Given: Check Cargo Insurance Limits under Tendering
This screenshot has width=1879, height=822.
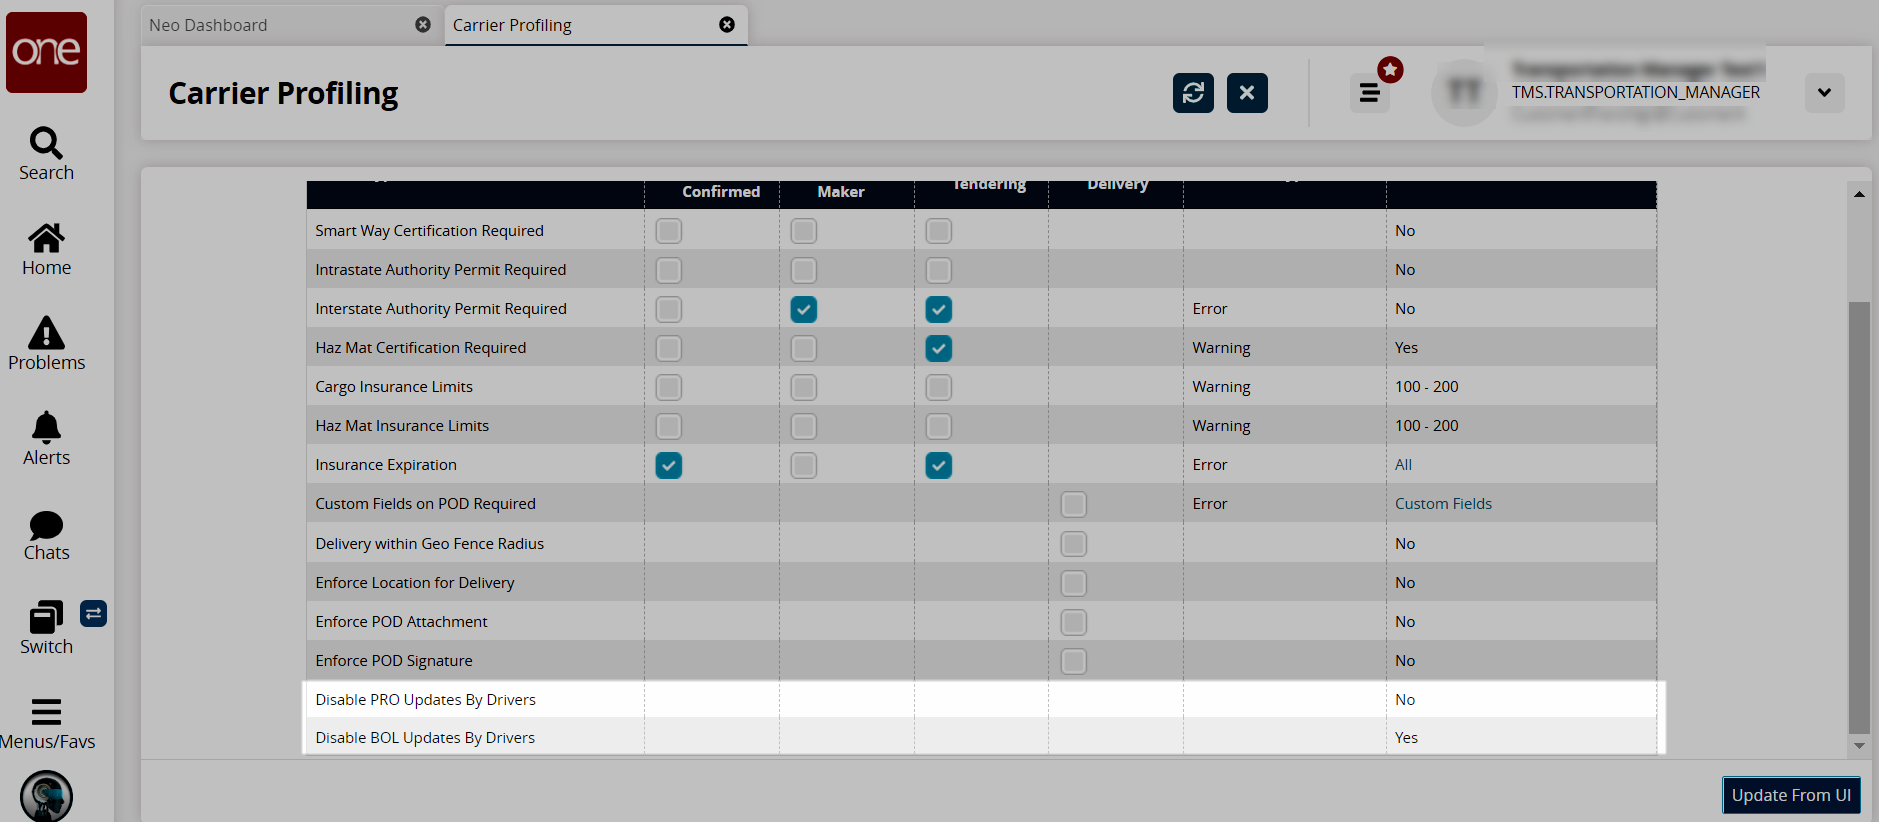Looking at the screenshot, I should [939, 387].
